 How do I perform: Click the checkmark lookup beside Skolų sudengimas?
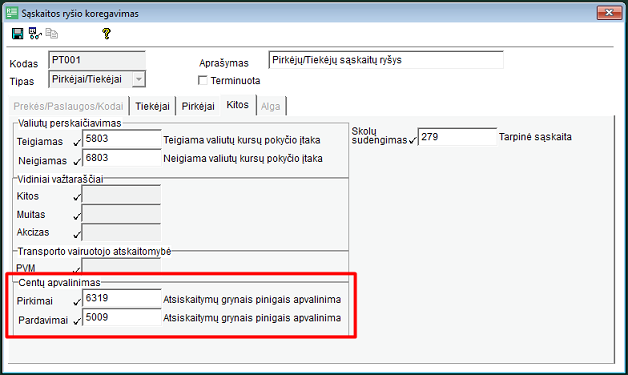pyautogui.click(x=413, y=140)
